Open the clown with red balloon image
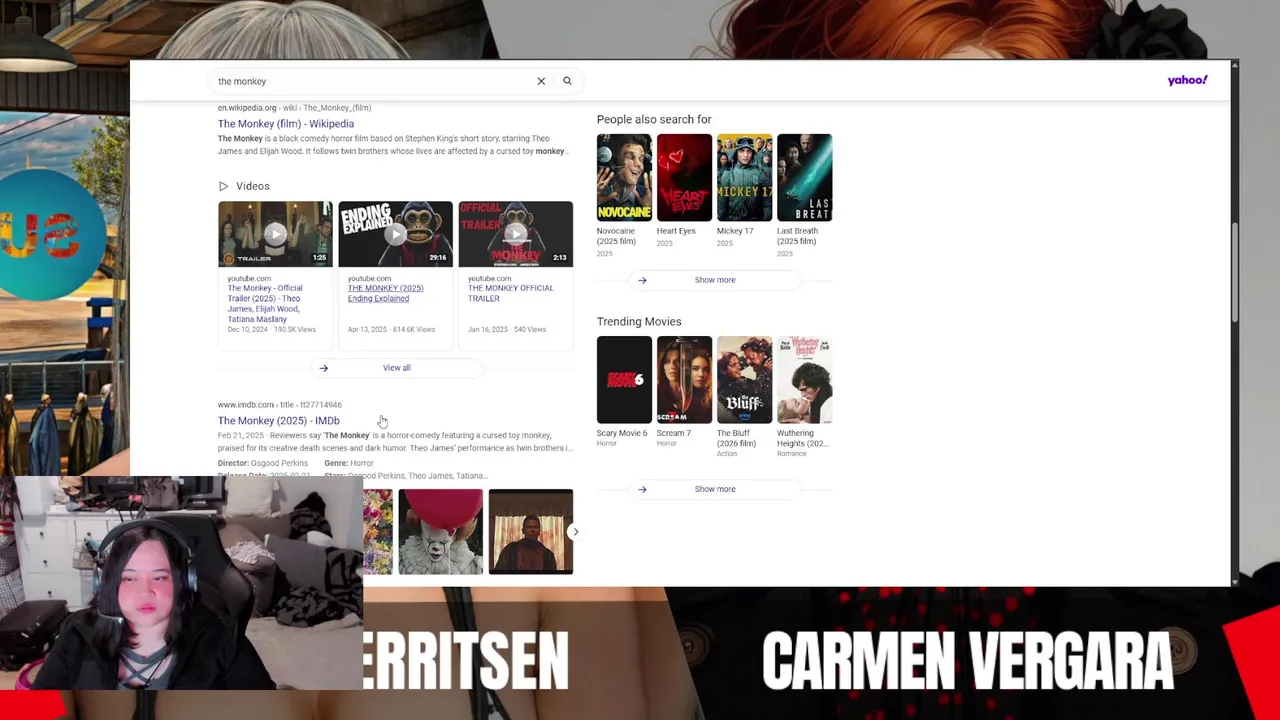Image resolution: width=1280 pixels, height=720 pixels. 440,532
